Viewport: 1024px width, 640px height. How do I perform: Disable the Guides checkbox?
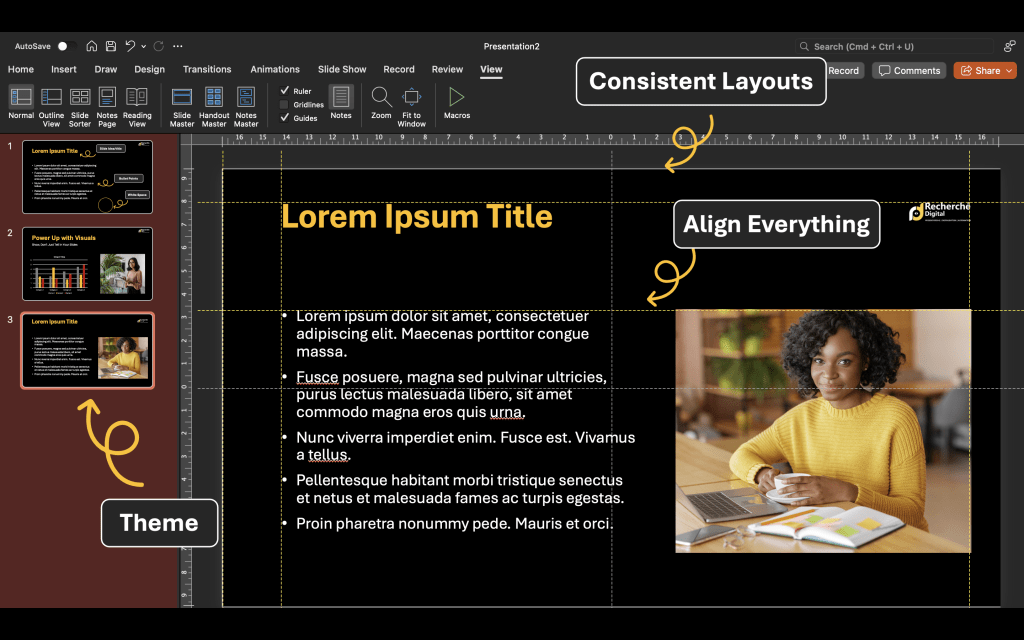pos(284,118)
